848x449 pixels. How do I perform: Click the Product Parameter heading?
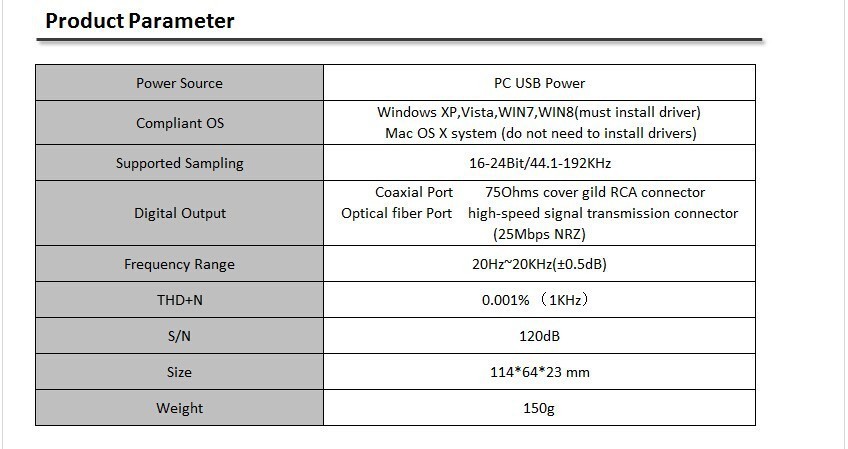point(140,21)
